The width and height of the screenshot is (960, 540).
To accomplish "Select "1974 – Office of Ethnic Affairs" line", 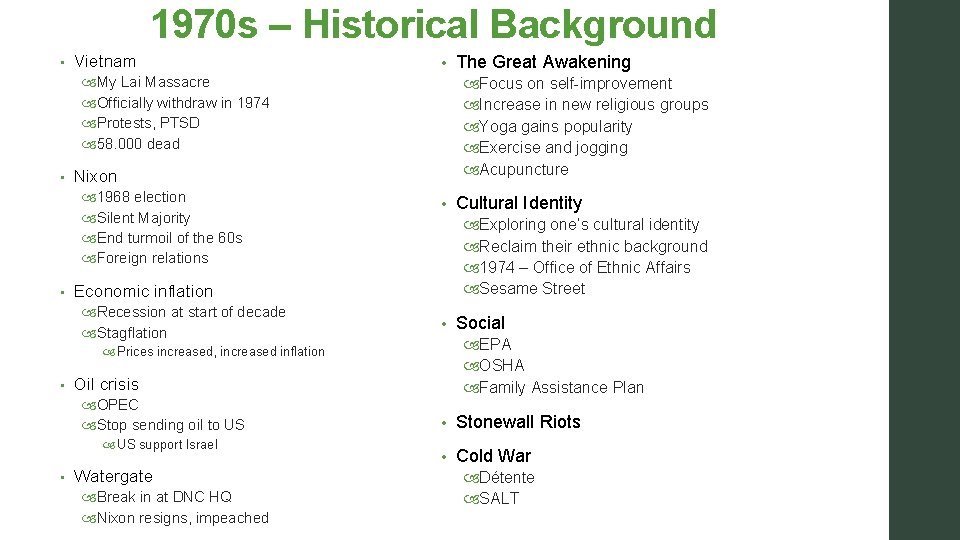I will [585, 268].
